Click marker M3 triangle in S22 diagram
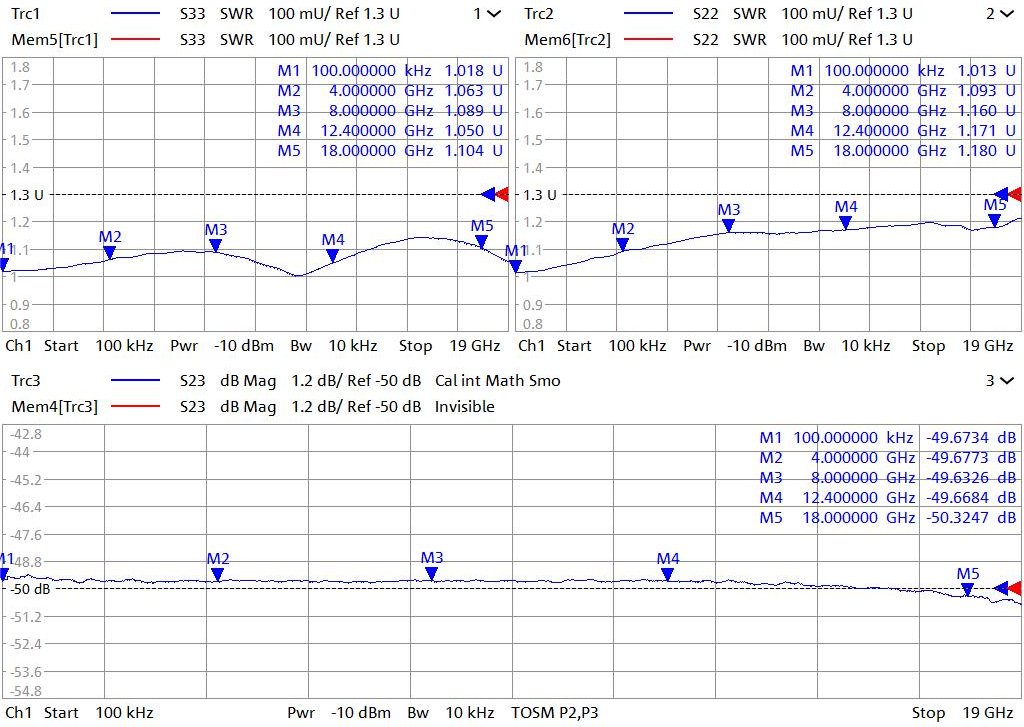Viewport: 1024px width, 727px height. pyautogui.click(x=729, y=225)
